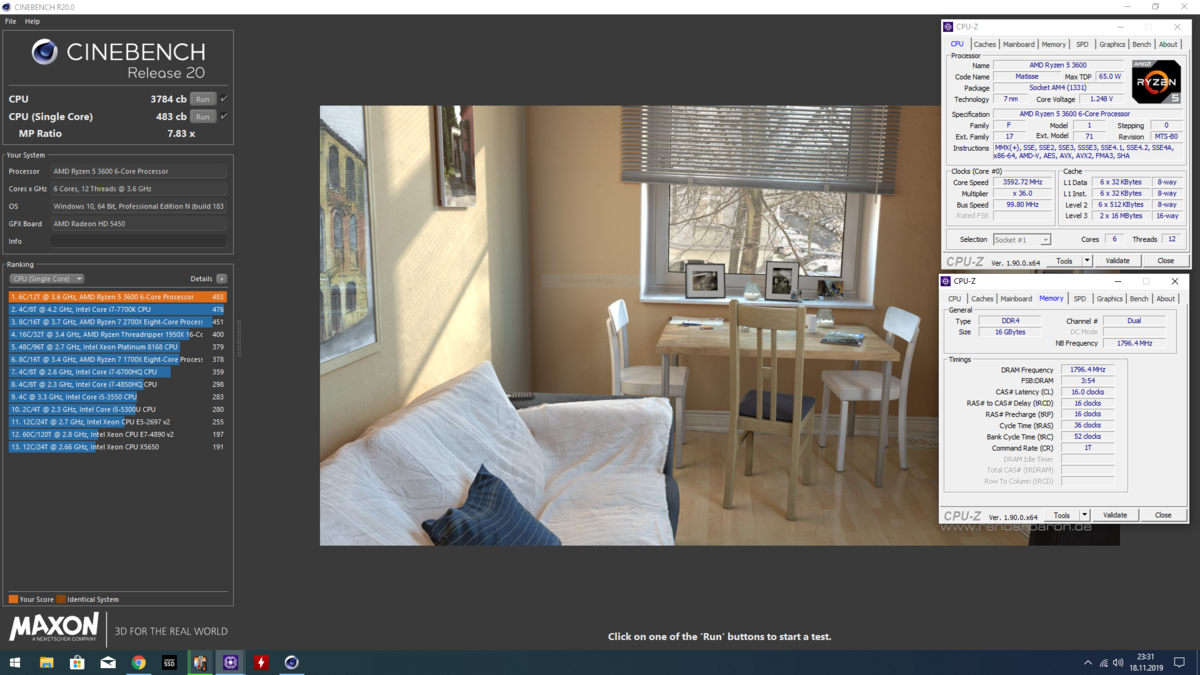Switch to the Cinebench taskbar icon
1200x675 pixels.
(x=292, y=663)
